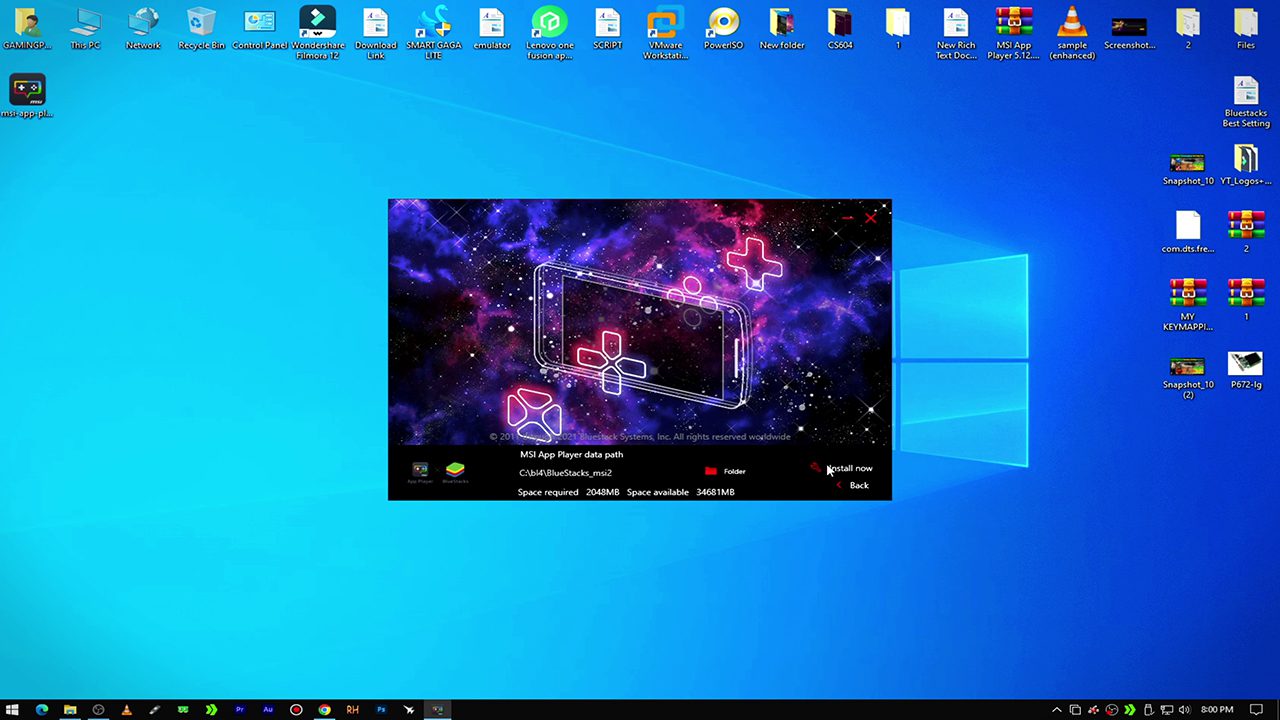Select MY KEYMAPPI... archive desktop icon

click(x=1188, y=305)
